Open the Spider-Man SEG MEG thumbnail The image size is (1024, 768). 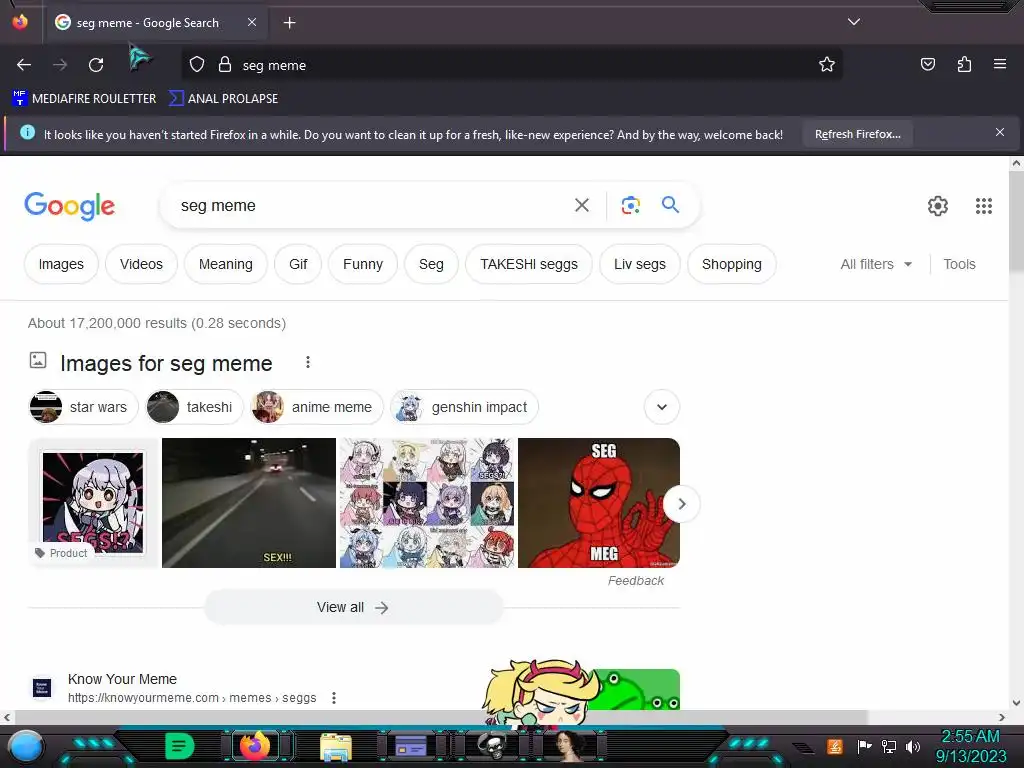pyautogui.click(x=599, y=503)
